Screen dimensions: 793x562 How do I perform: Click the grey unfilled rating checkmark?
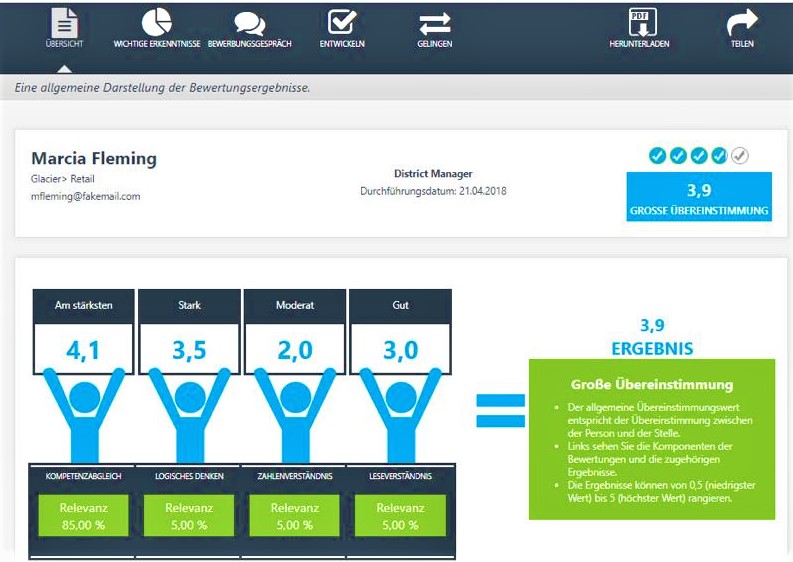(740, 155)
